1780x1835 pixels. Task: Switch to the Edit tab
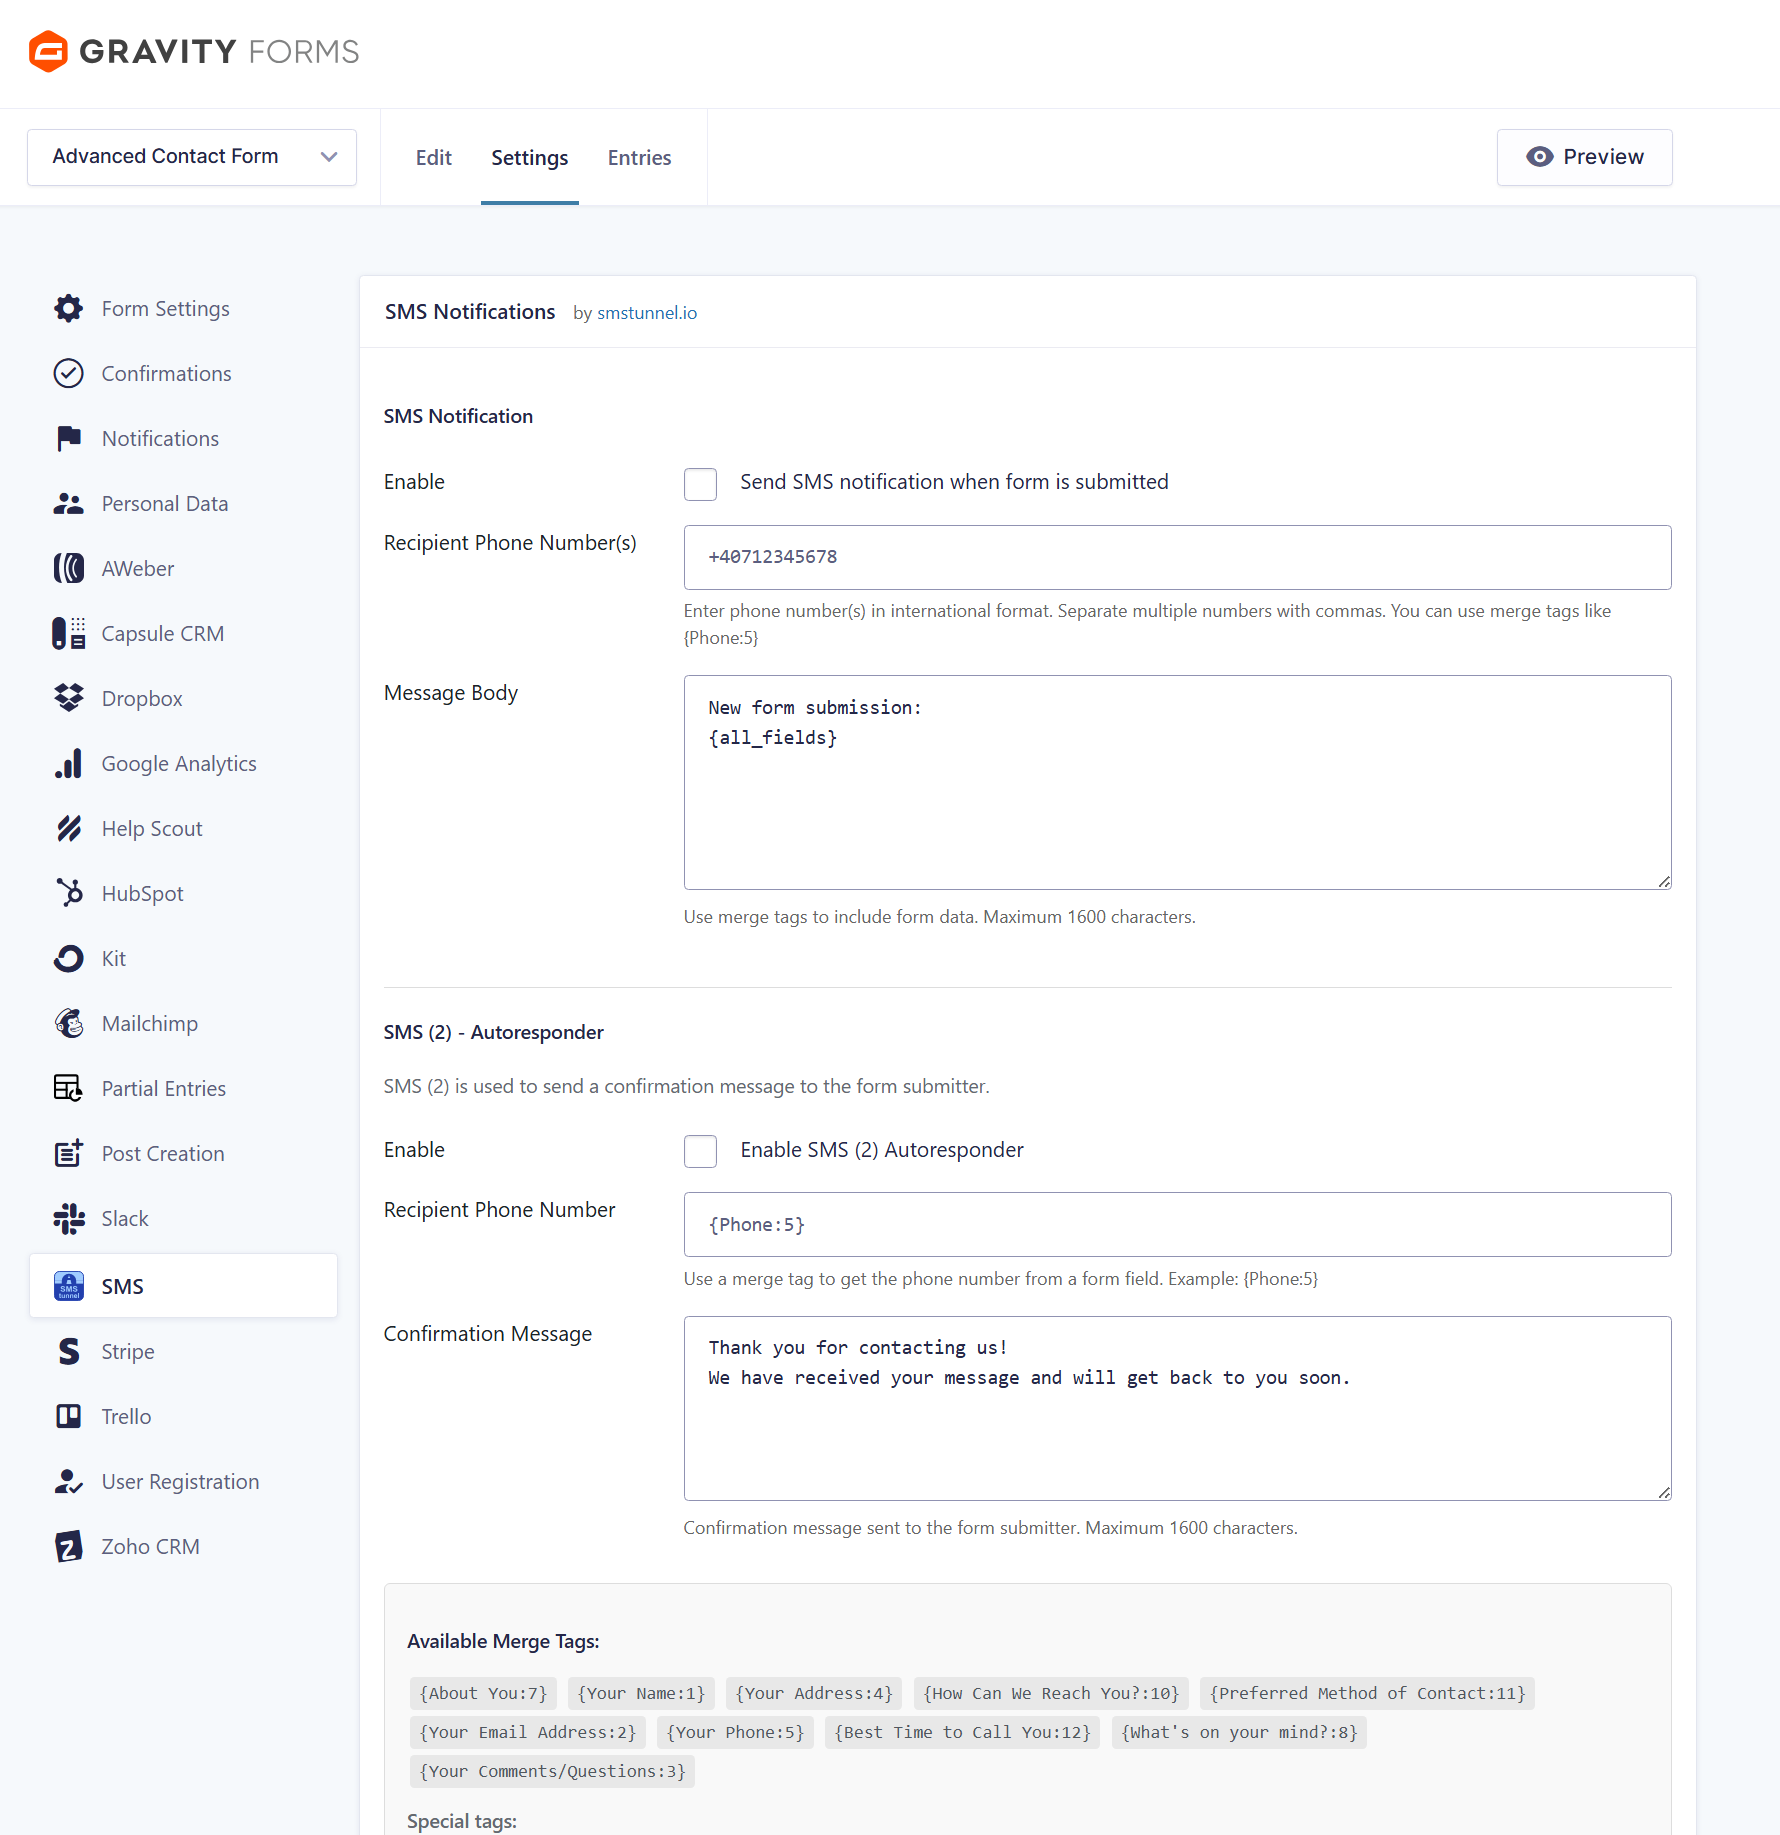tap(433, 157)
